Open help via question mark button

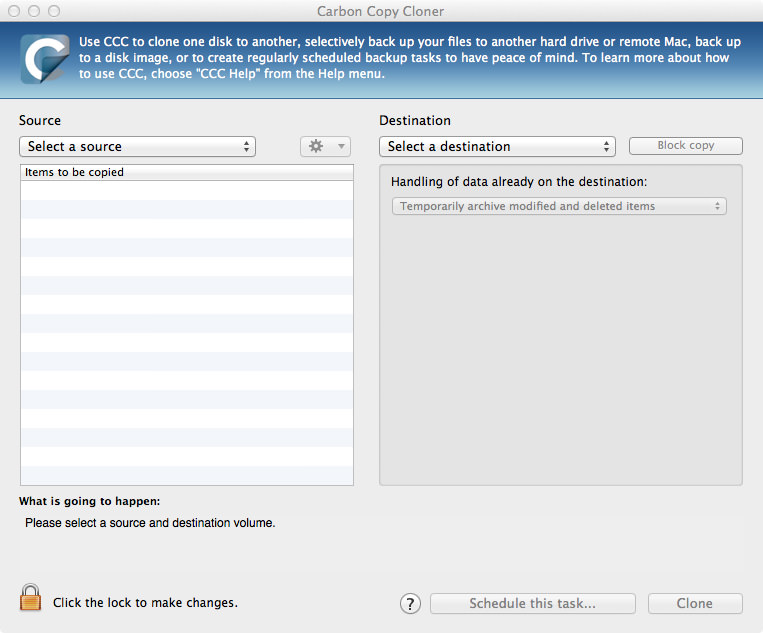410,604
